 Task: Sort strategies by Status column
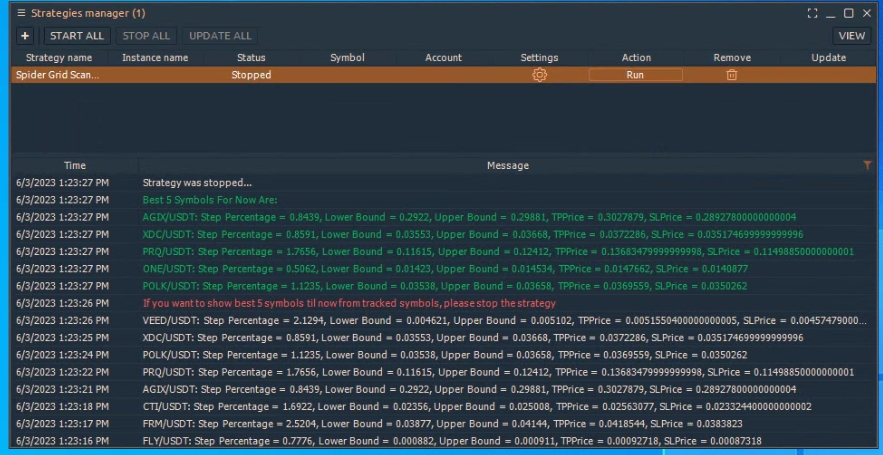point(251,58)
